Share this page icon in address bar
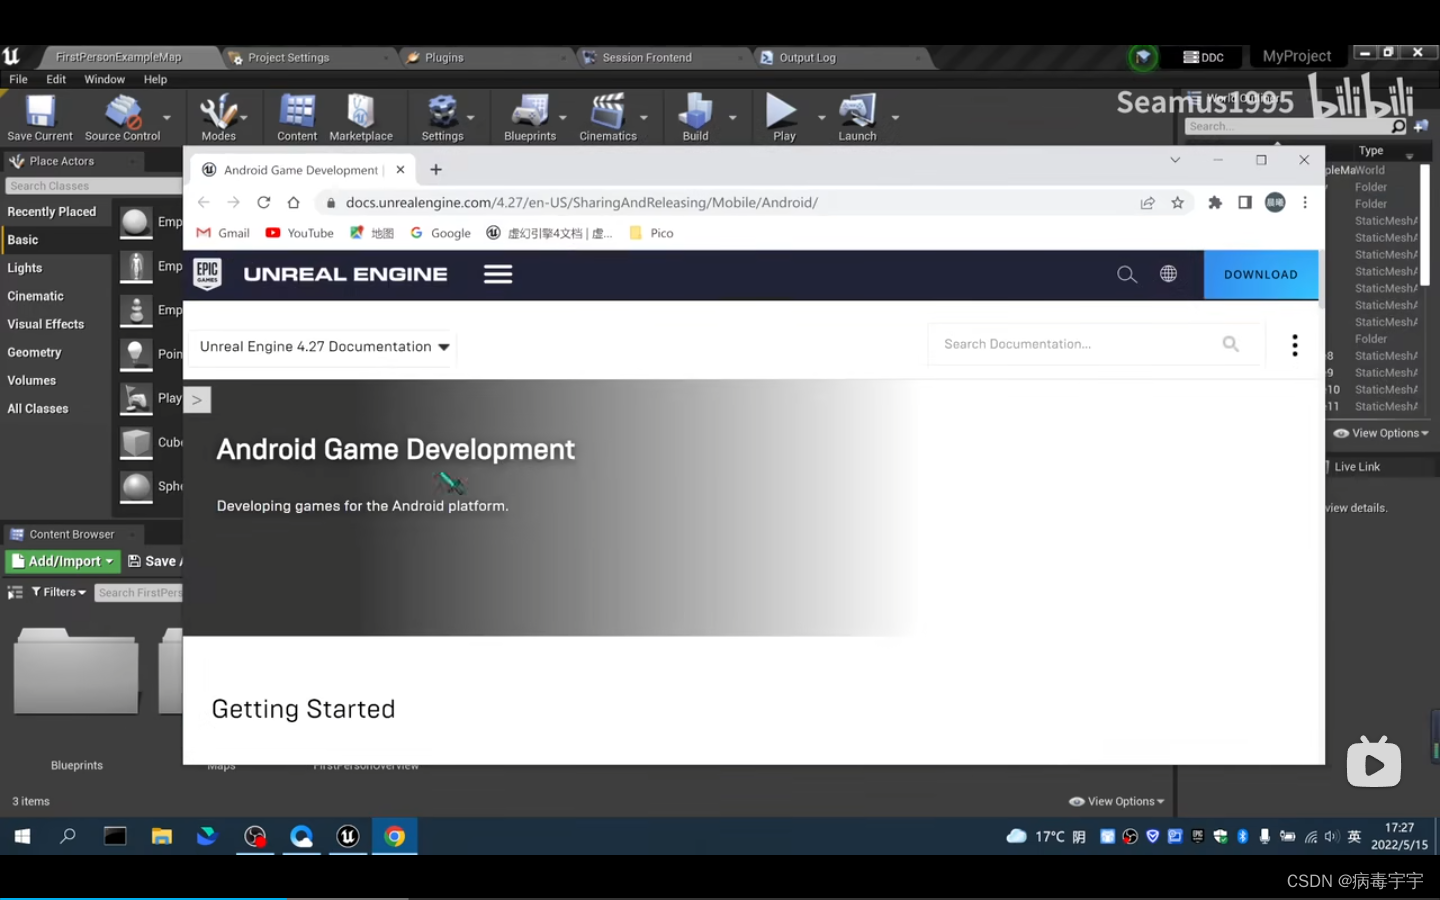 pos(1148,202)
